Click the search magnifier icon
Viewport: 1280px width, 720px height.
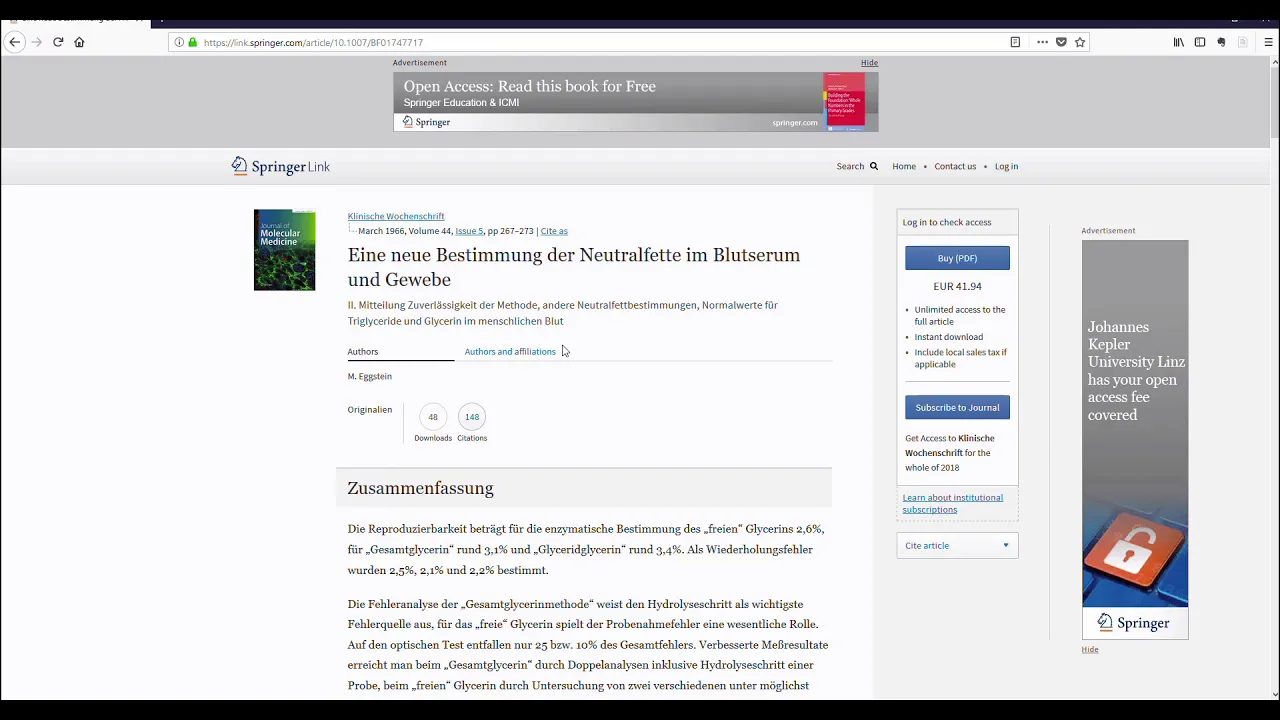873,166
